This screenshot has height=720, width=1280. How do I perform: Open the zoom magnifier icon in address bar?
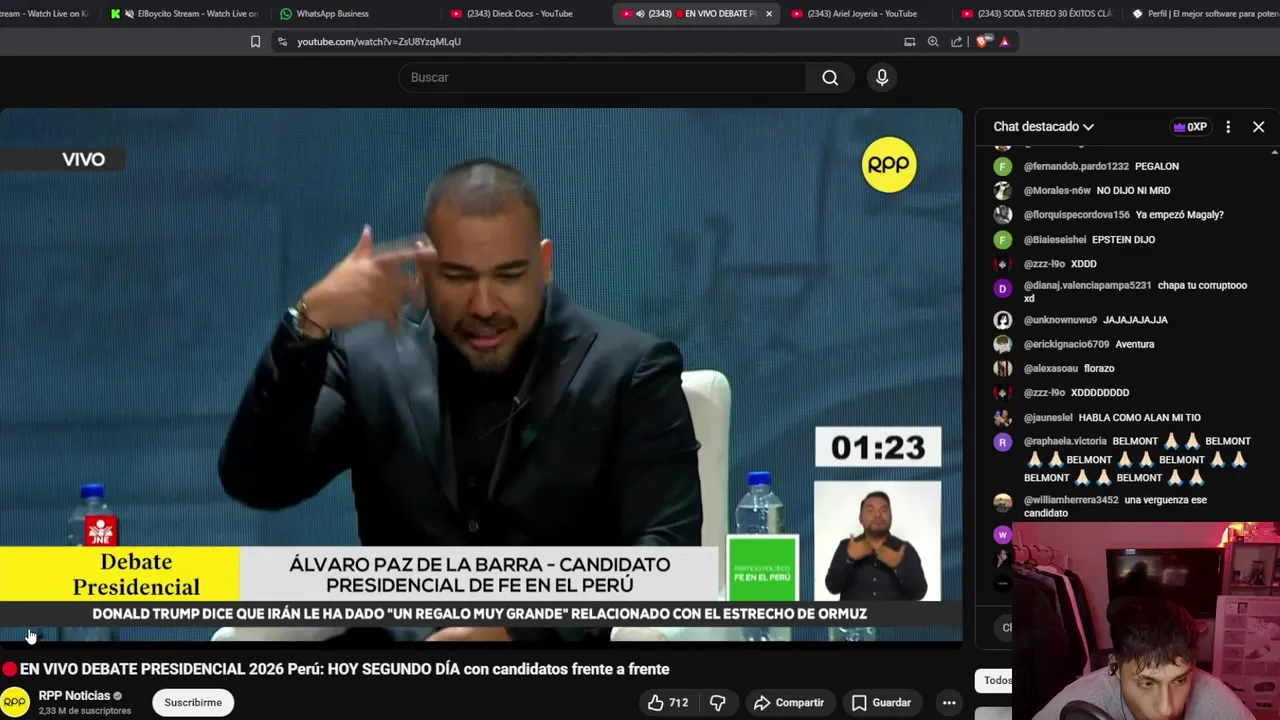pos(933,42)
